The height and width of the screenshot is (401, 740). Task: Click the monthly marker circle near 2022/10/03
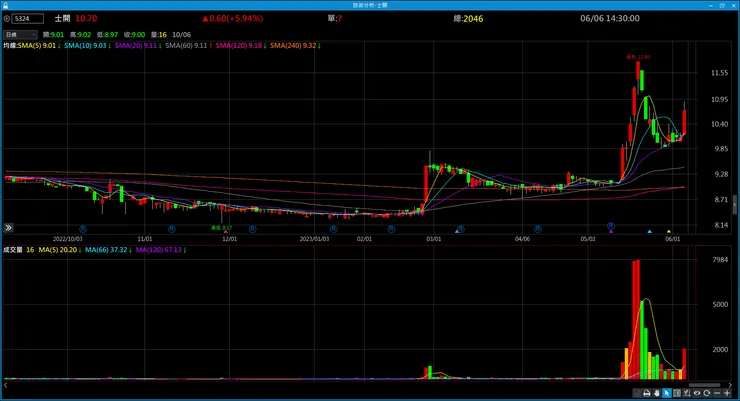(x=83, y=229)
